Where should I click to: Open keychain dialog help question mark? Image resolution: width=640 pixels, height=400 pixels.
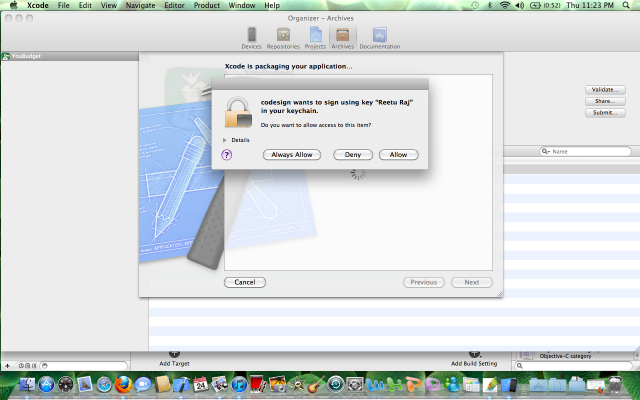[x=227, y=155]
